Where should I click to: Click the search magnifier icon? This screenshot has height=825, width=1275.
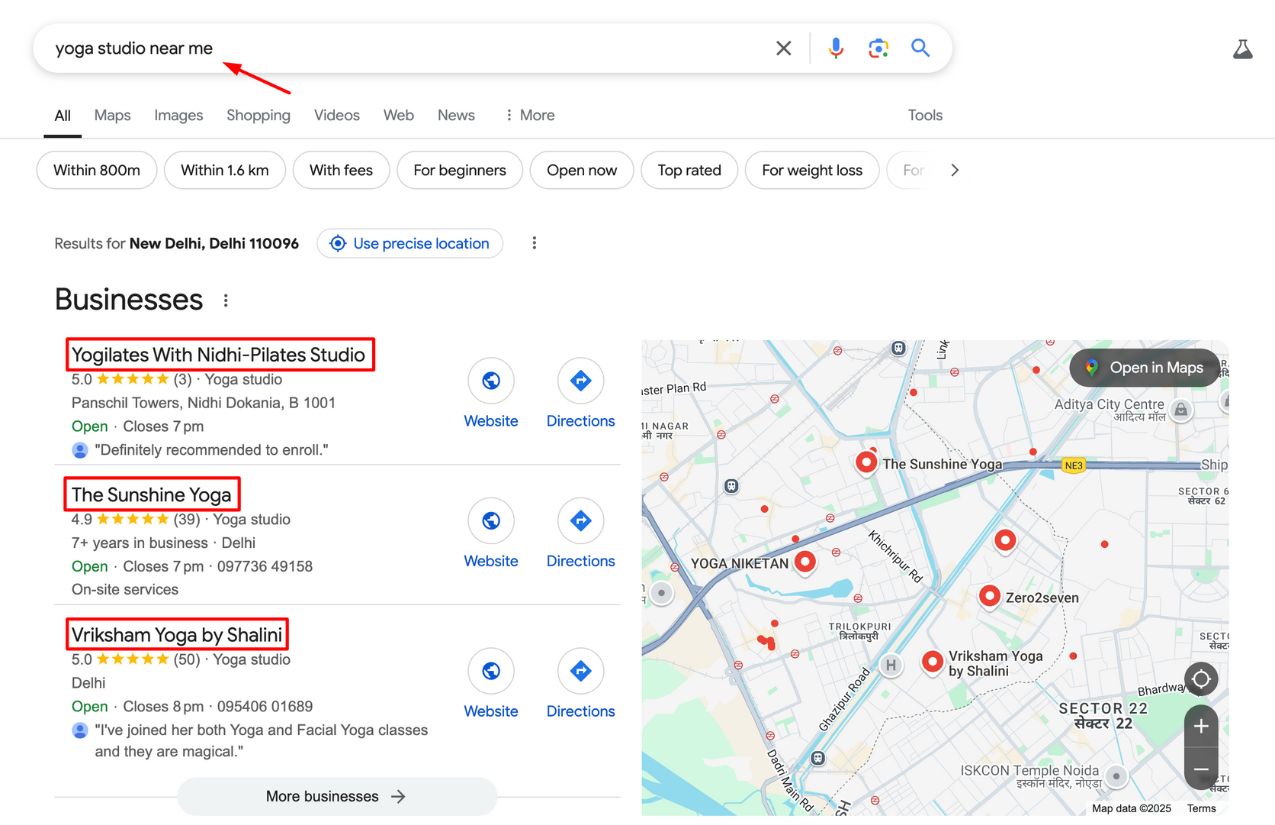click(x=920, y=47)
